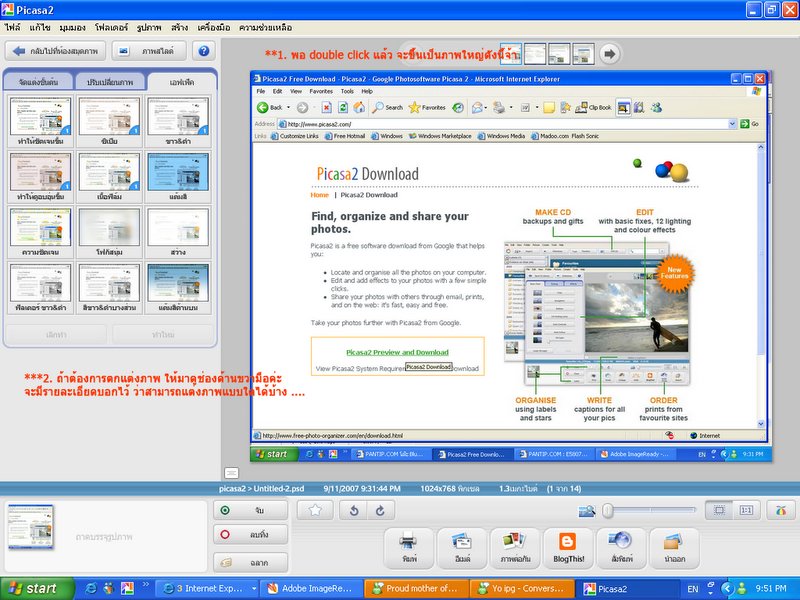Viewport: 800px width, 600px height.
Task: Open the ความช่วยเหลือ (Help) menu
Action: [265, 28]
